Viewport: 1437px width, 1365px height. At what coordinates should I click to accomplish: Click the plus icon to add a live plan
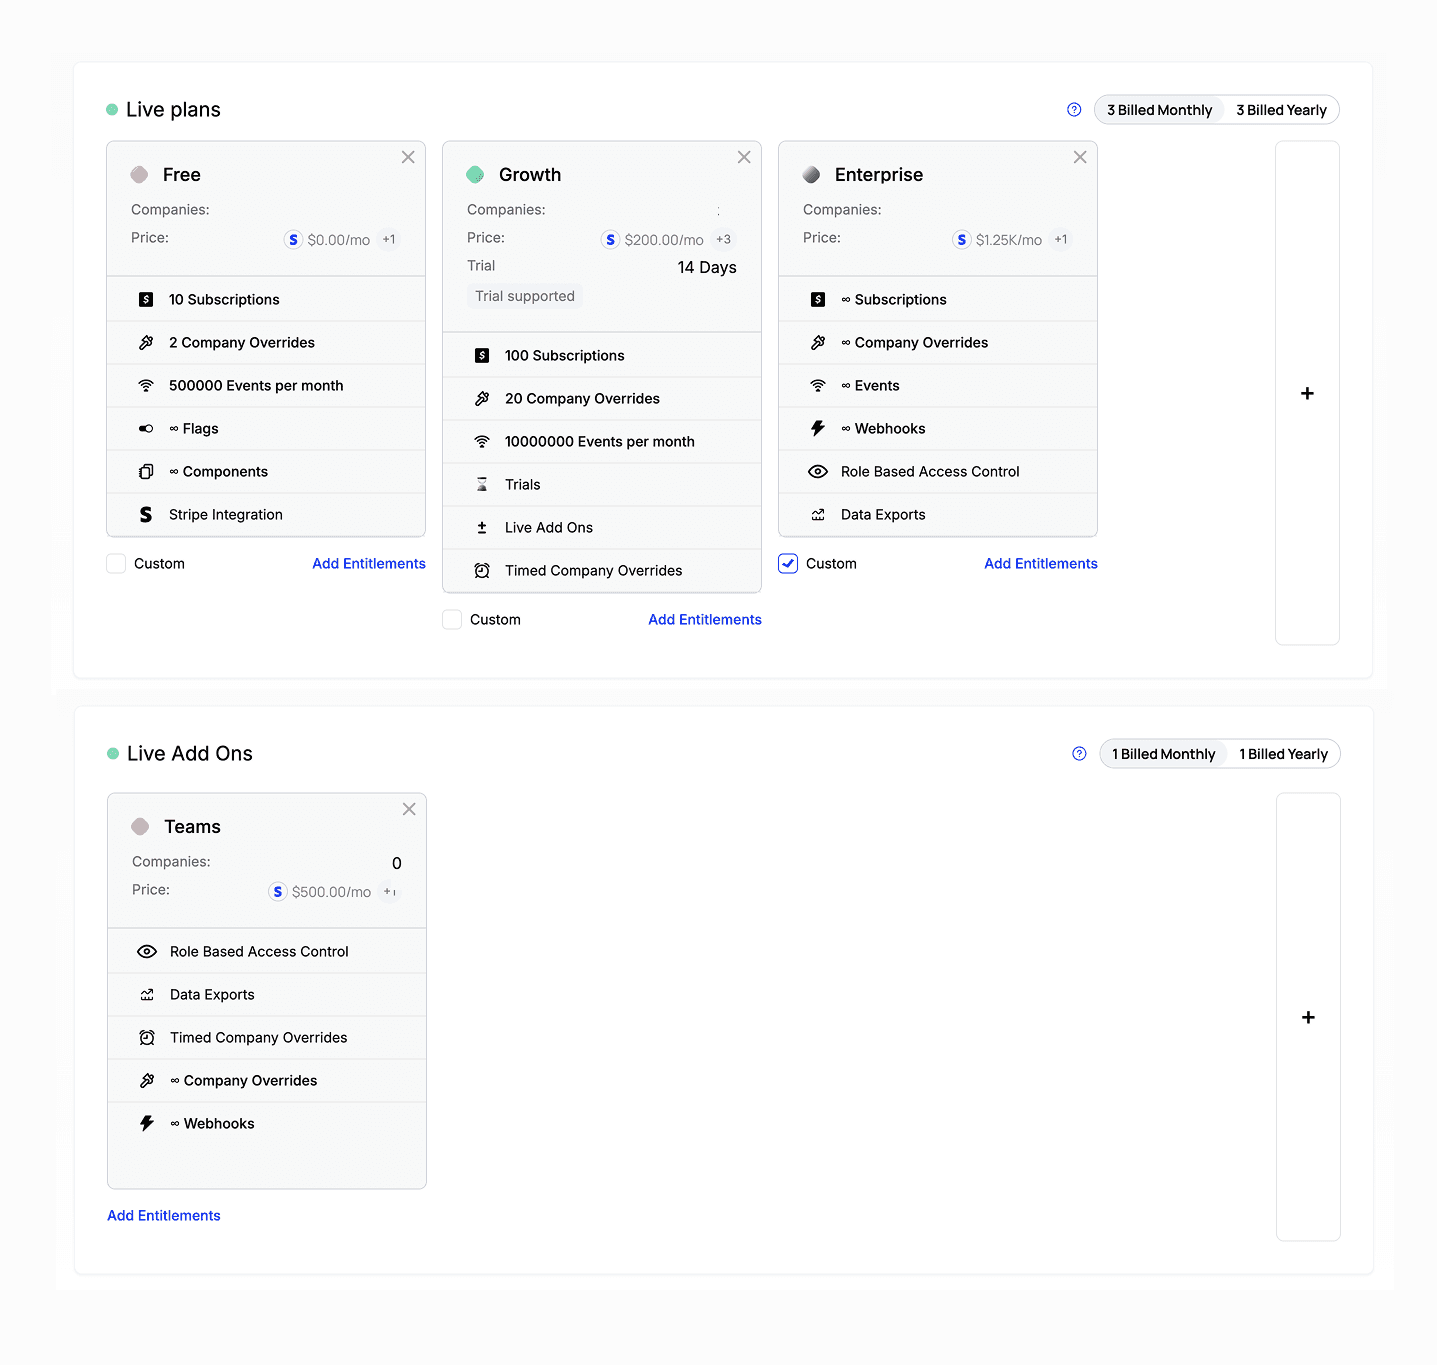[x=1307, y=393]
